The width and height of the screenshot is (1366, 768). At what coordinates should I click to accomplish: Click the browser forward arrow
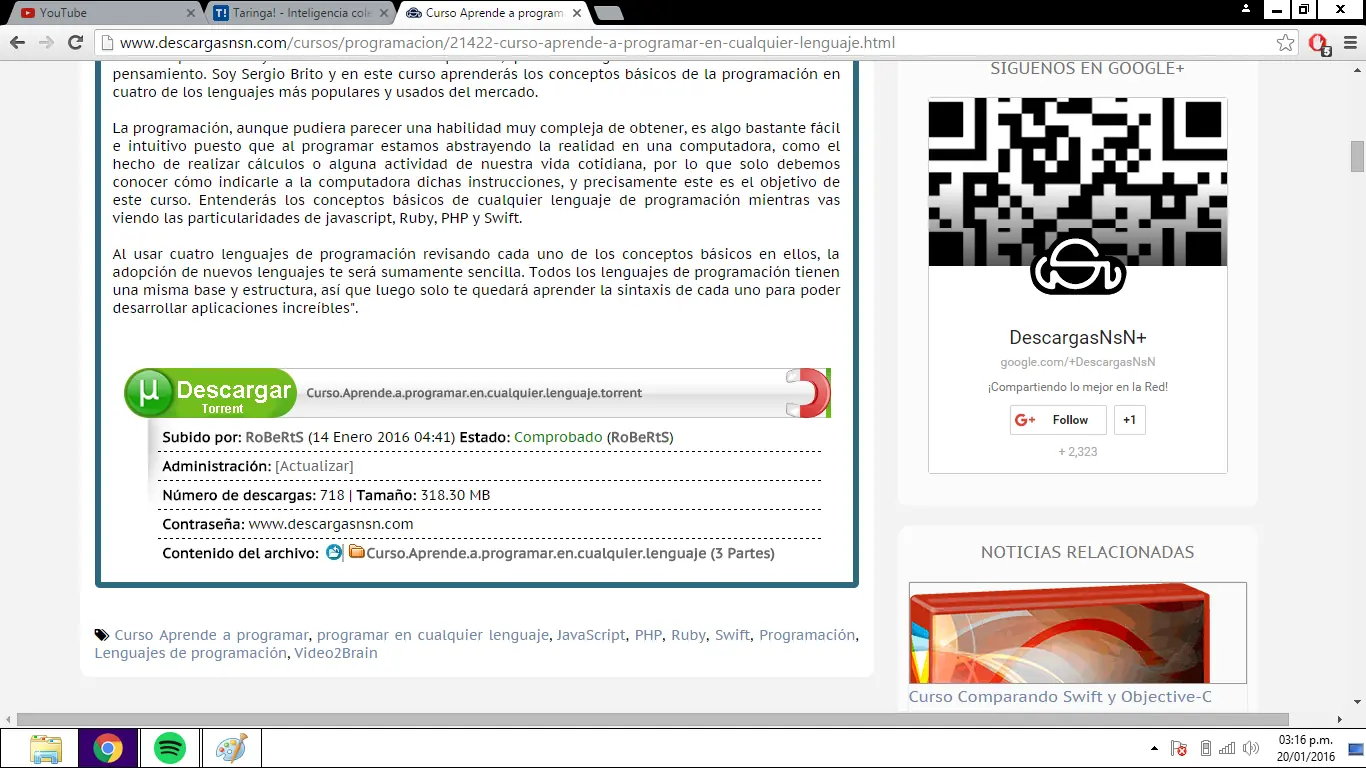pos(46,43)
